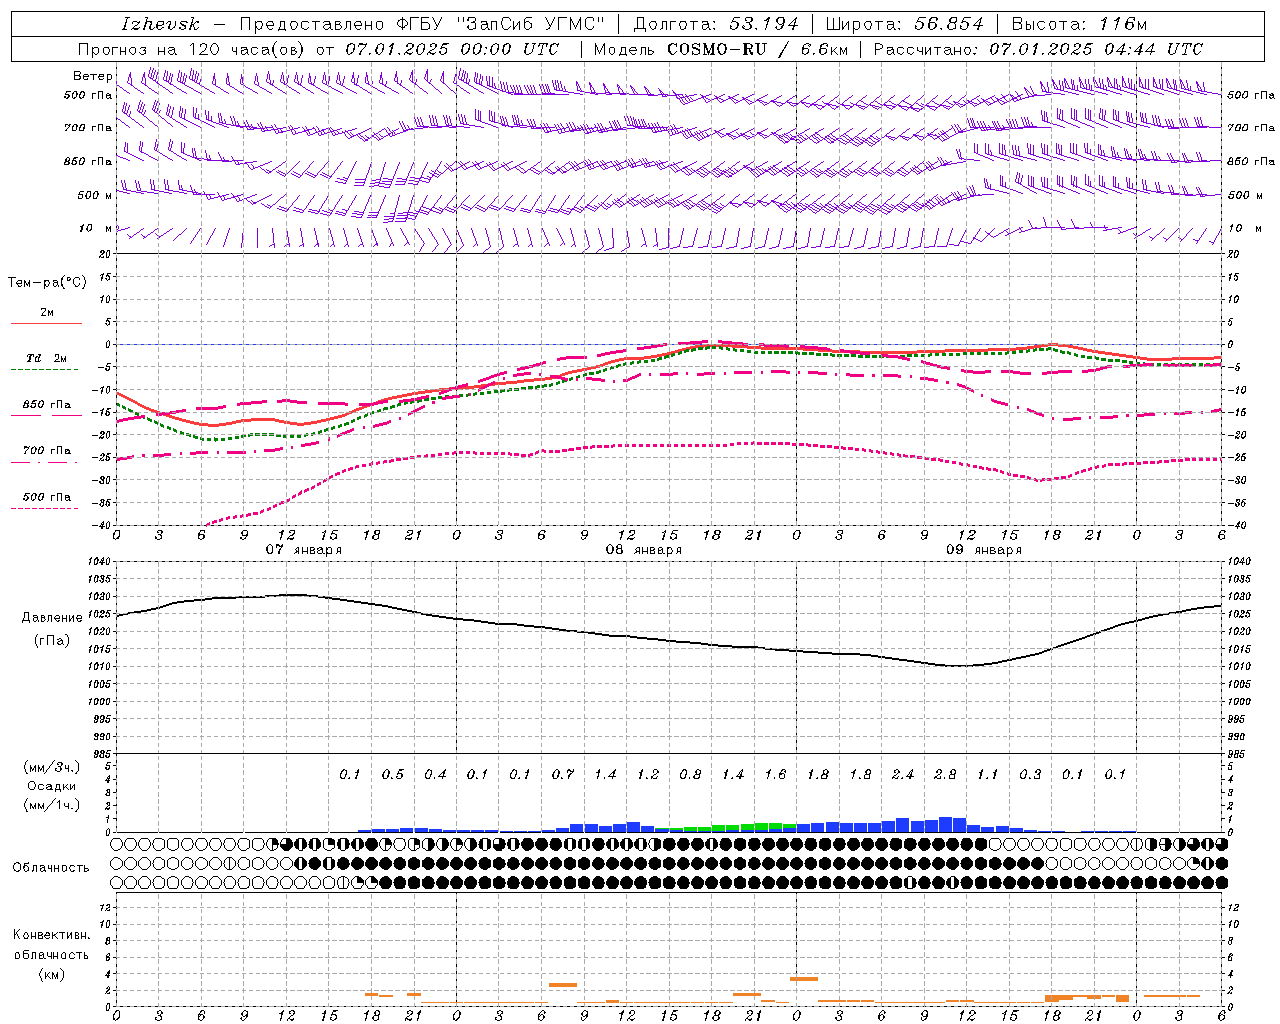Click the 3-hour precipitation value 1.2
Screen dimensions: 1280x1024
click(647, 775)
